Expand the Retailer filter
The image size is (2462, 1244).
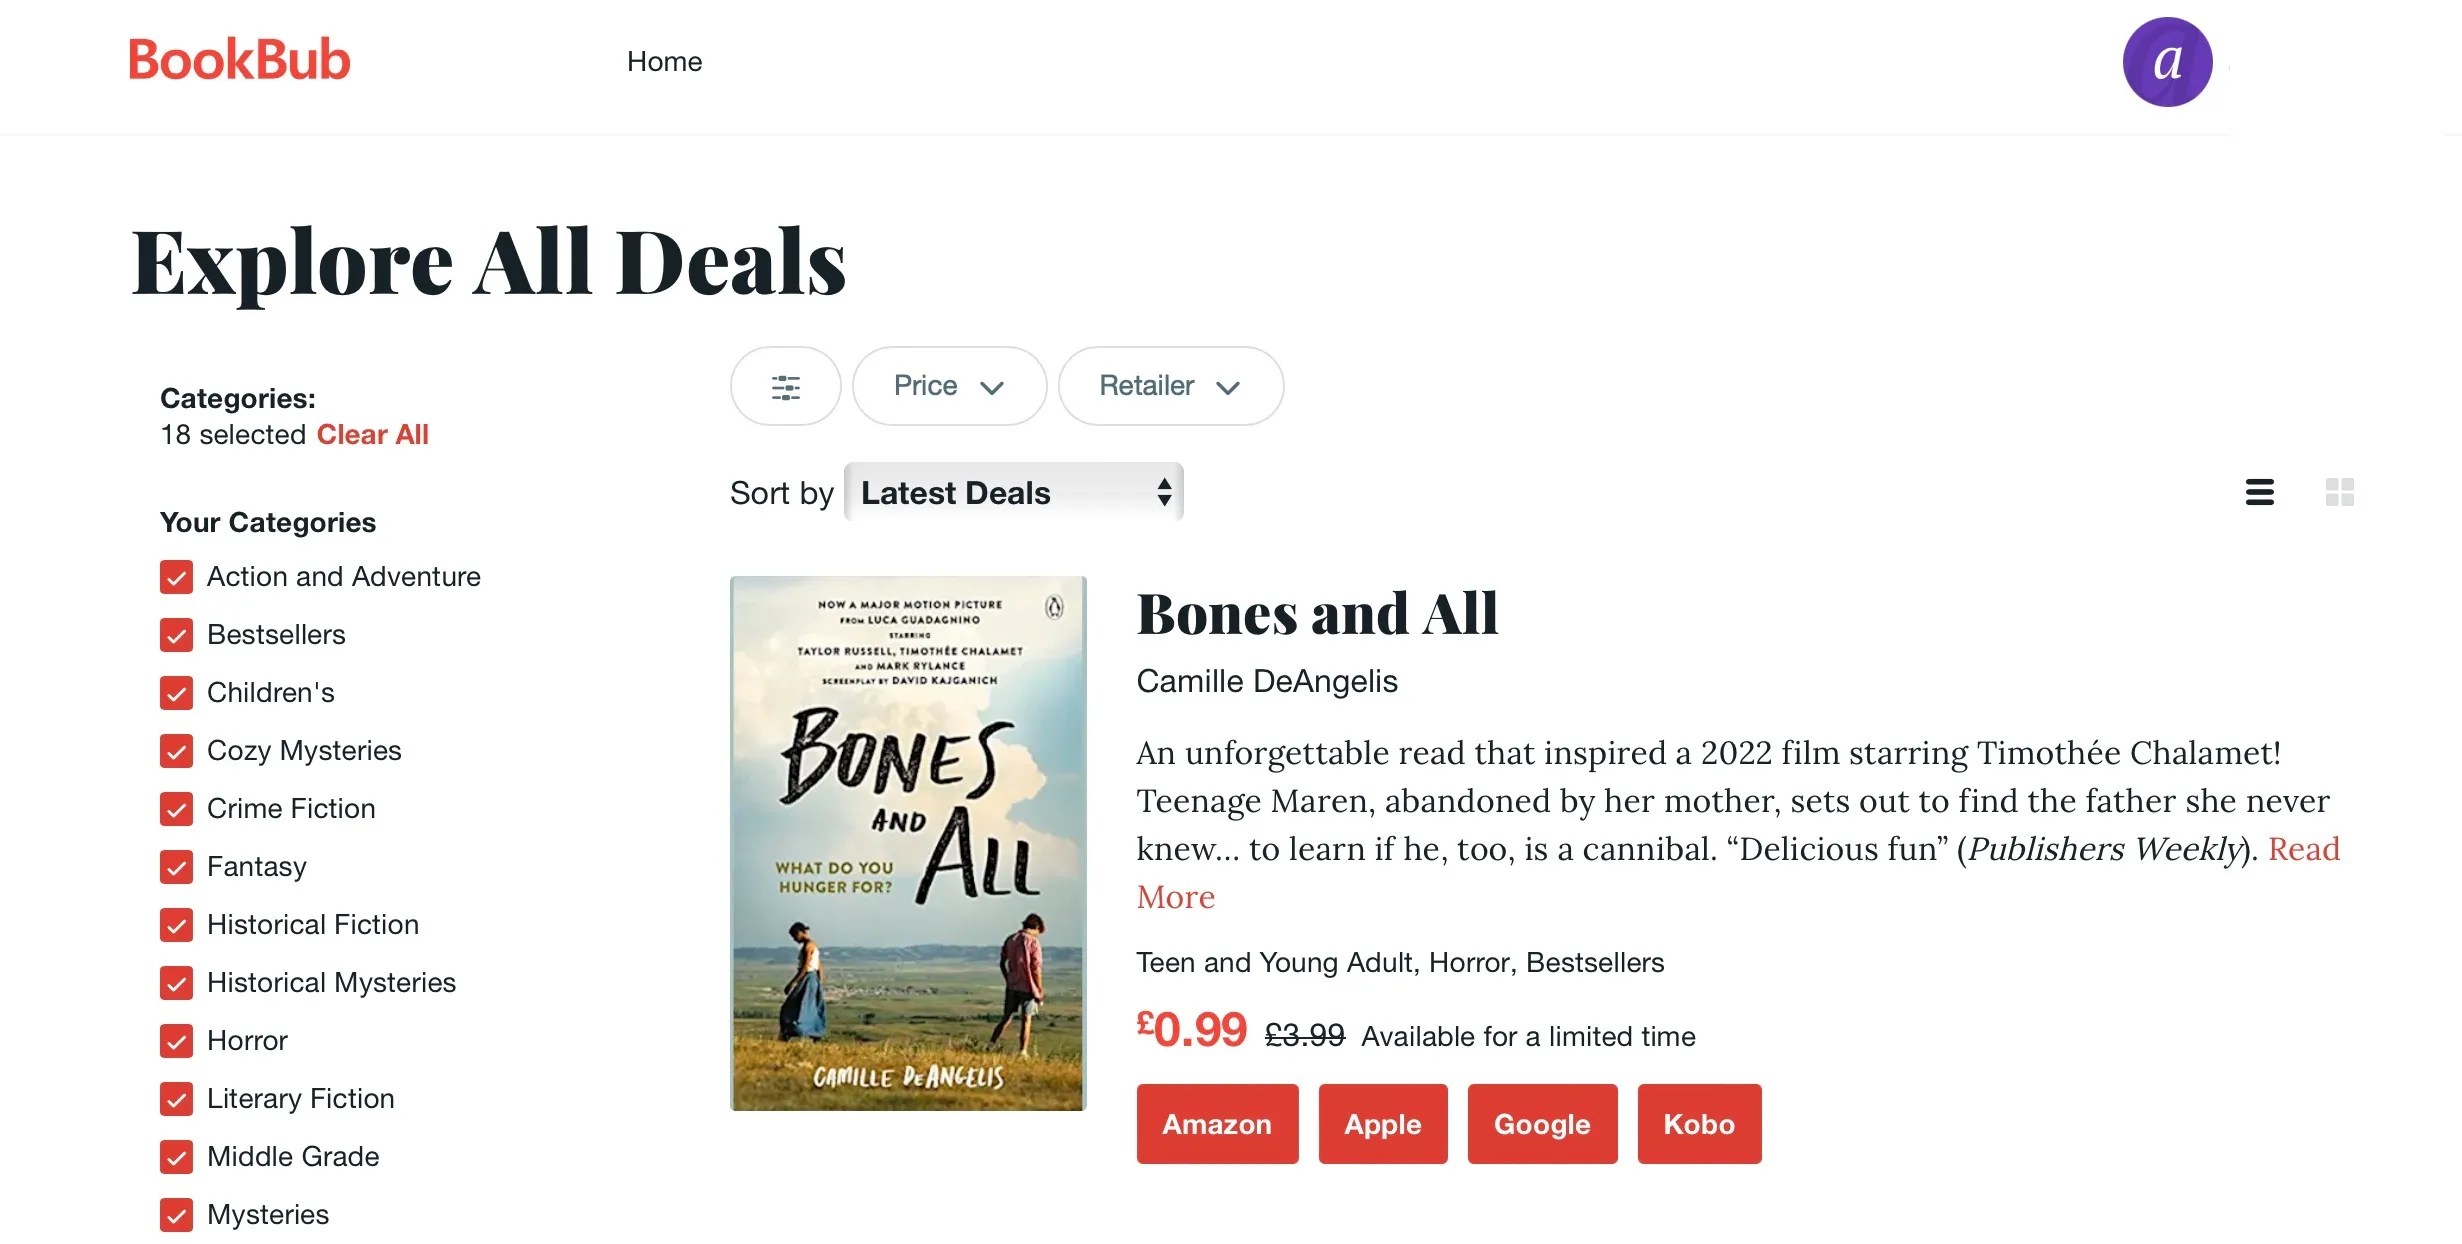[1170, 386]
